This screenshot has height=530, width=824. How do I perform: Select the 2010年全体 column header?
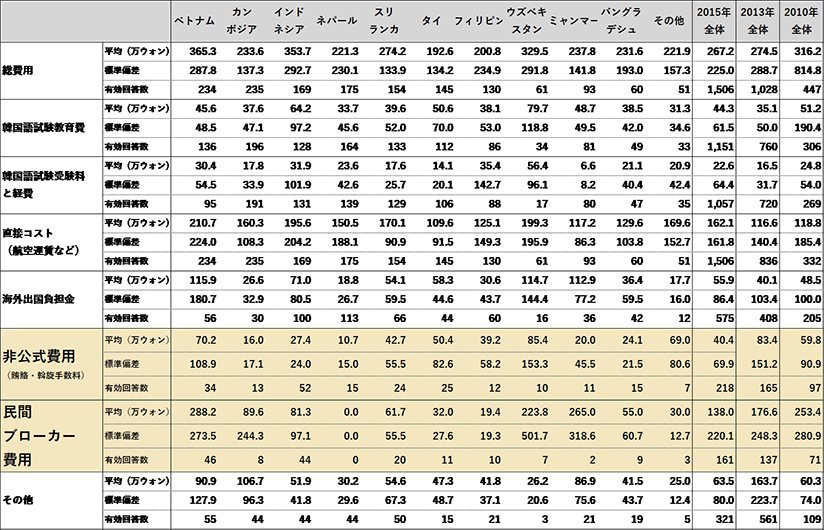802,21
